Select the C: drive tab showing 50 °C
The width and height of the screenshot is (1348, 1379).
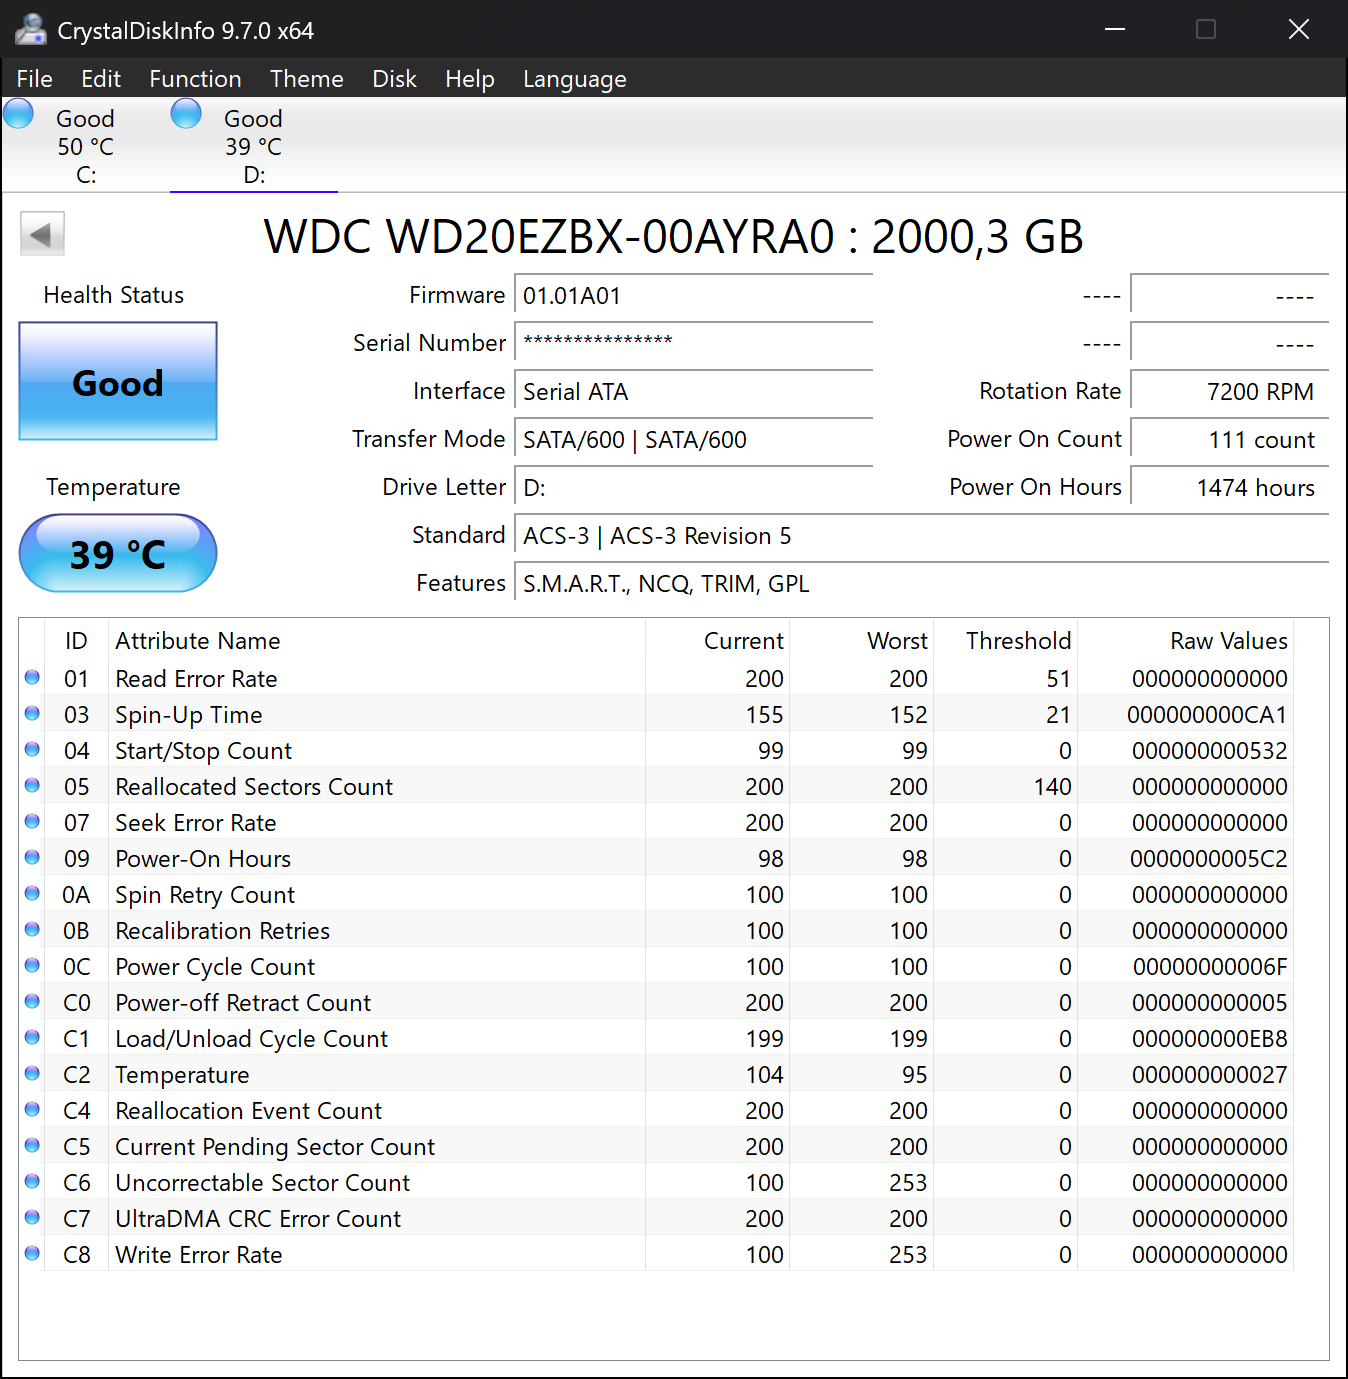85,145
